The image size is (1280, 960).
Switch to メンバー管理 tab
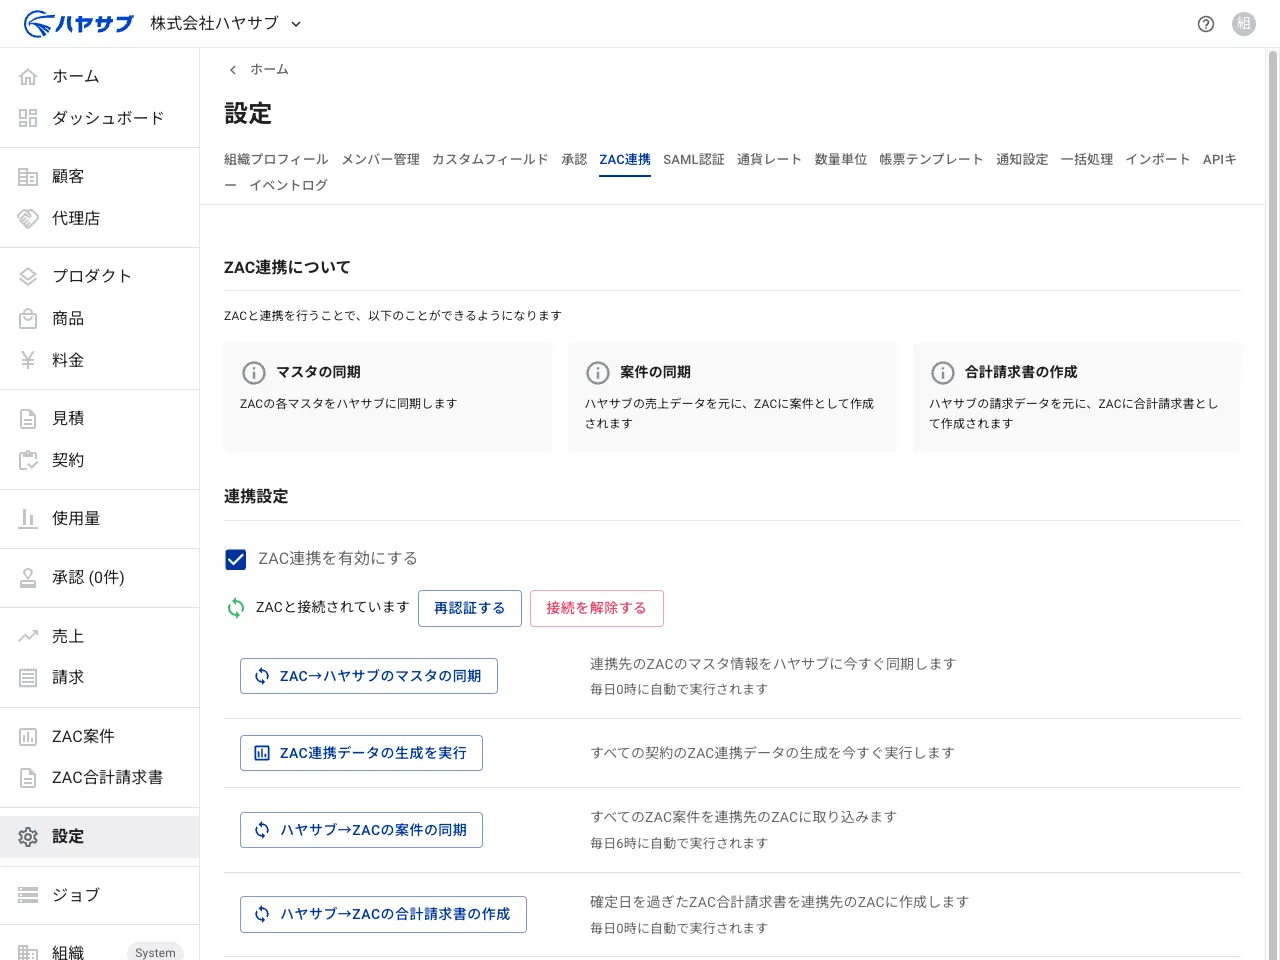(380, 159)
